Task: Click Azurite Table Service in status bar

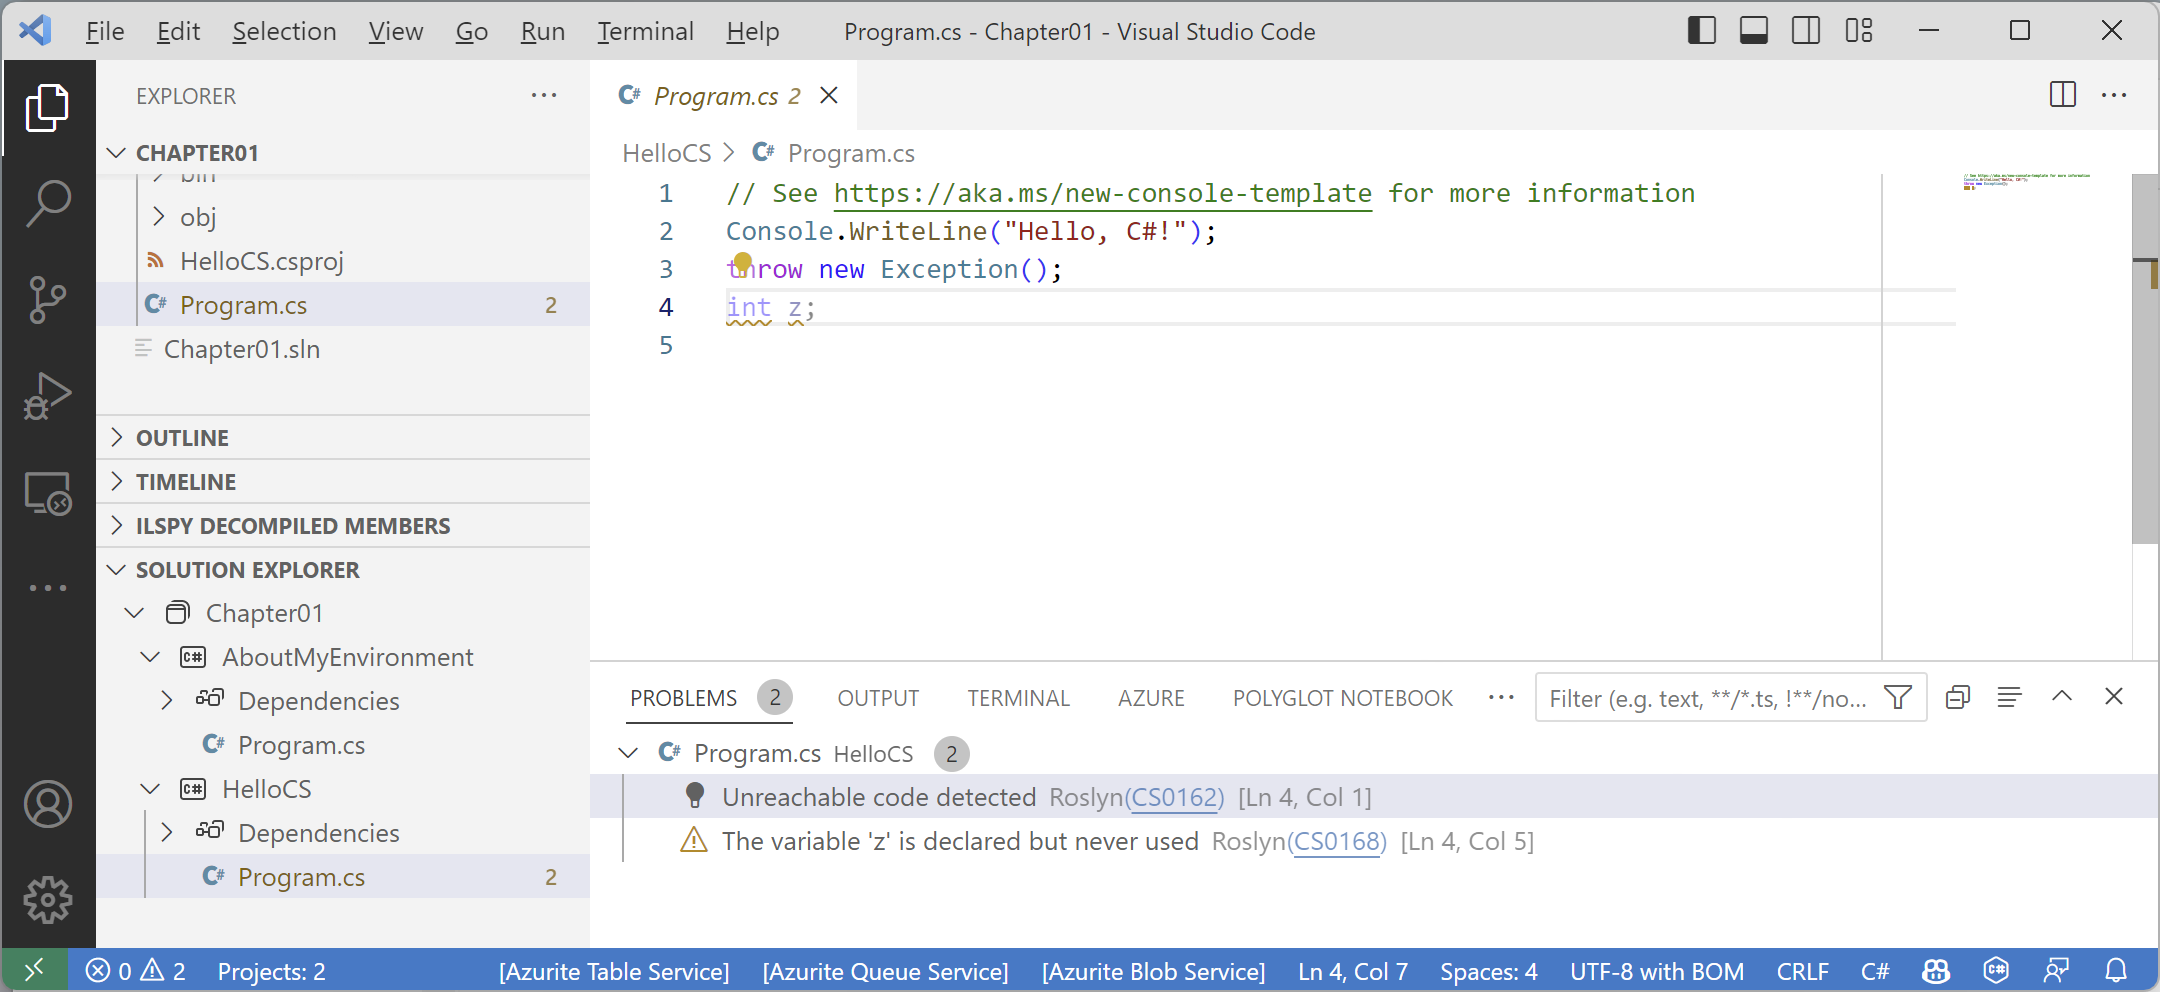Action: (614, 971)
